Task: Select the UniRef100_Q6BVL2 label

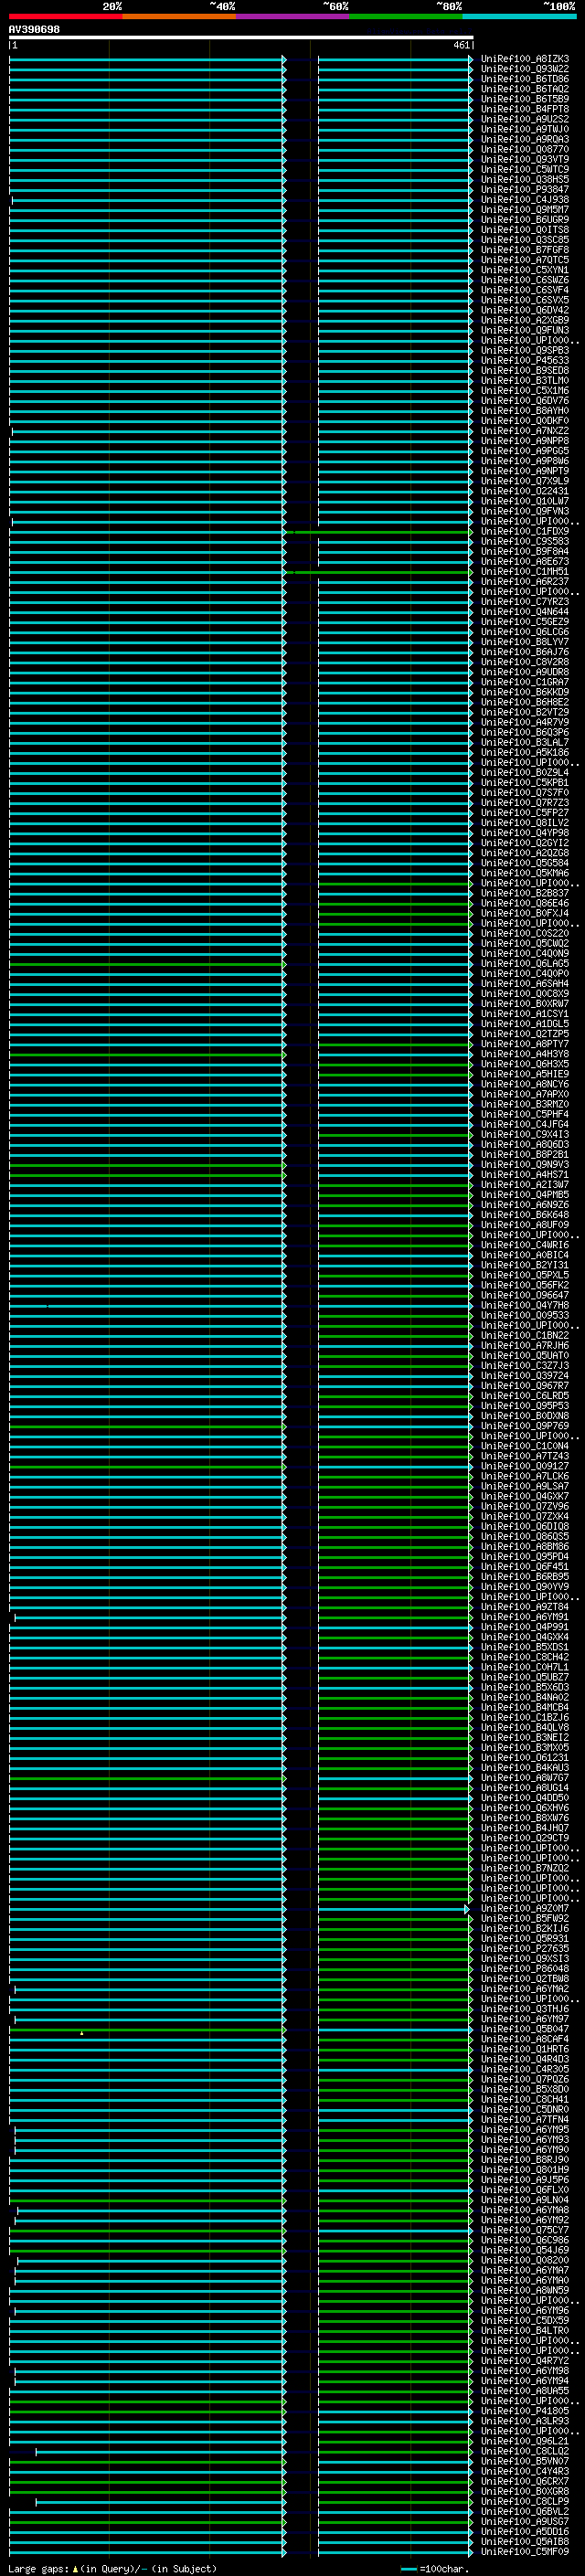Action: (525, 2511)
